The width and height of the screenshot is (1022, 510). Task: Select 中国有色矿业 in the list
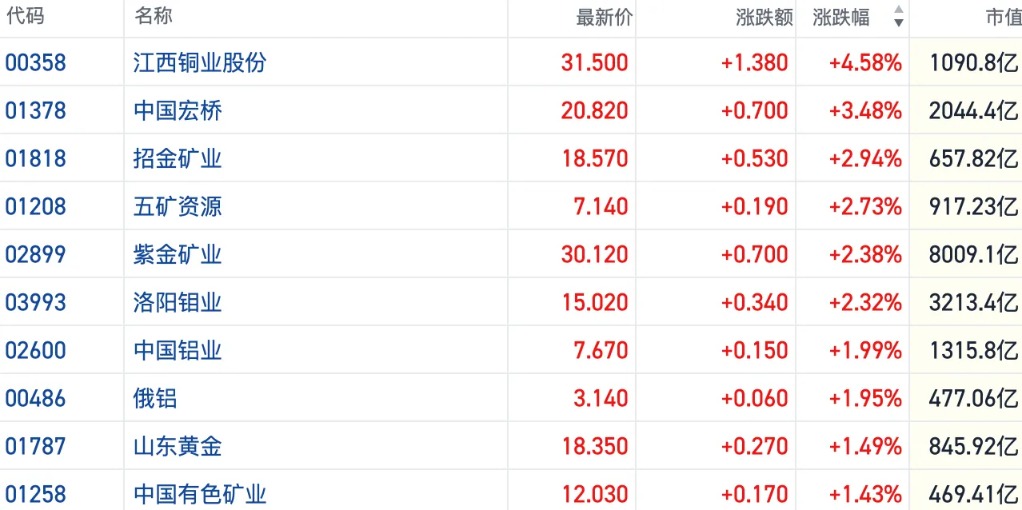coord(200,494)
